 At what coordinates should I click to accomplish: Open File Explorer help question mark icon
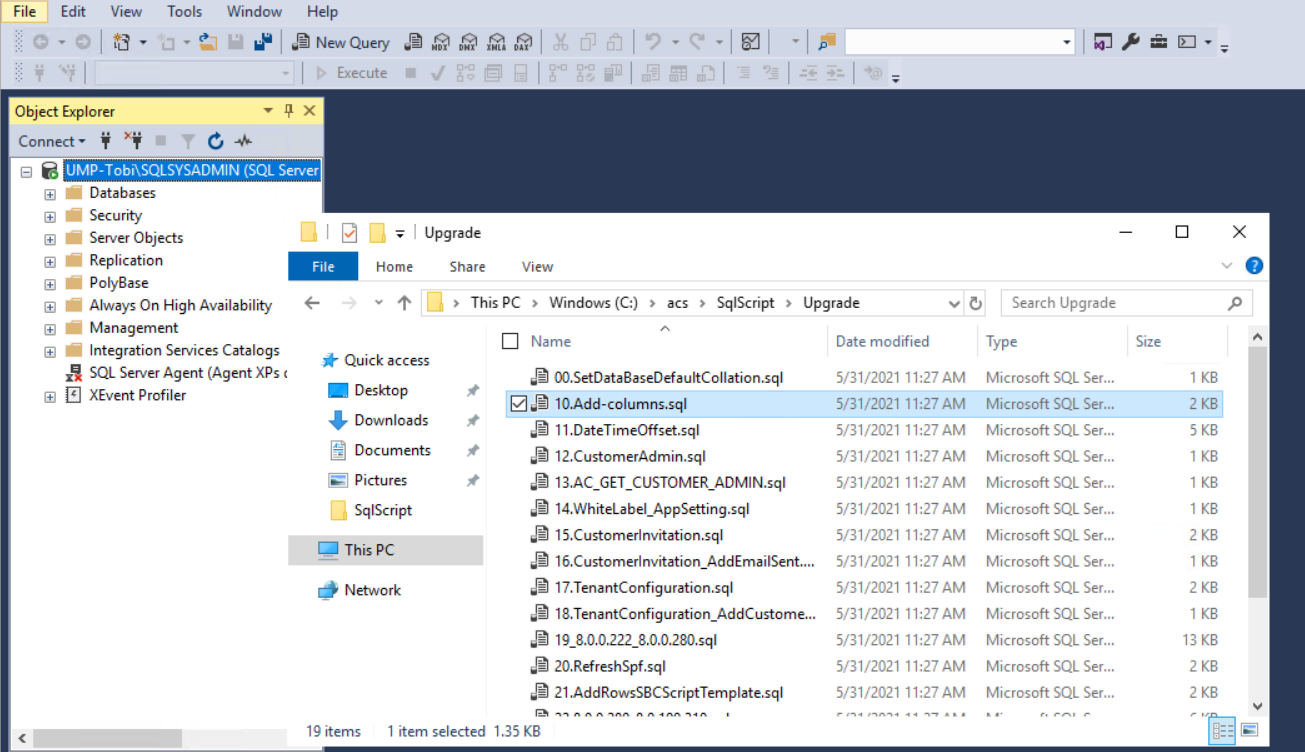[x=1253, y=266]
